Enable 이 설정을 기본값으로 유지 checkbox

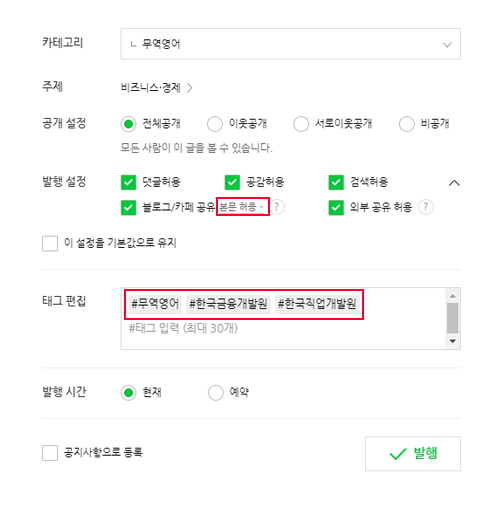click(x=50, y=243)
